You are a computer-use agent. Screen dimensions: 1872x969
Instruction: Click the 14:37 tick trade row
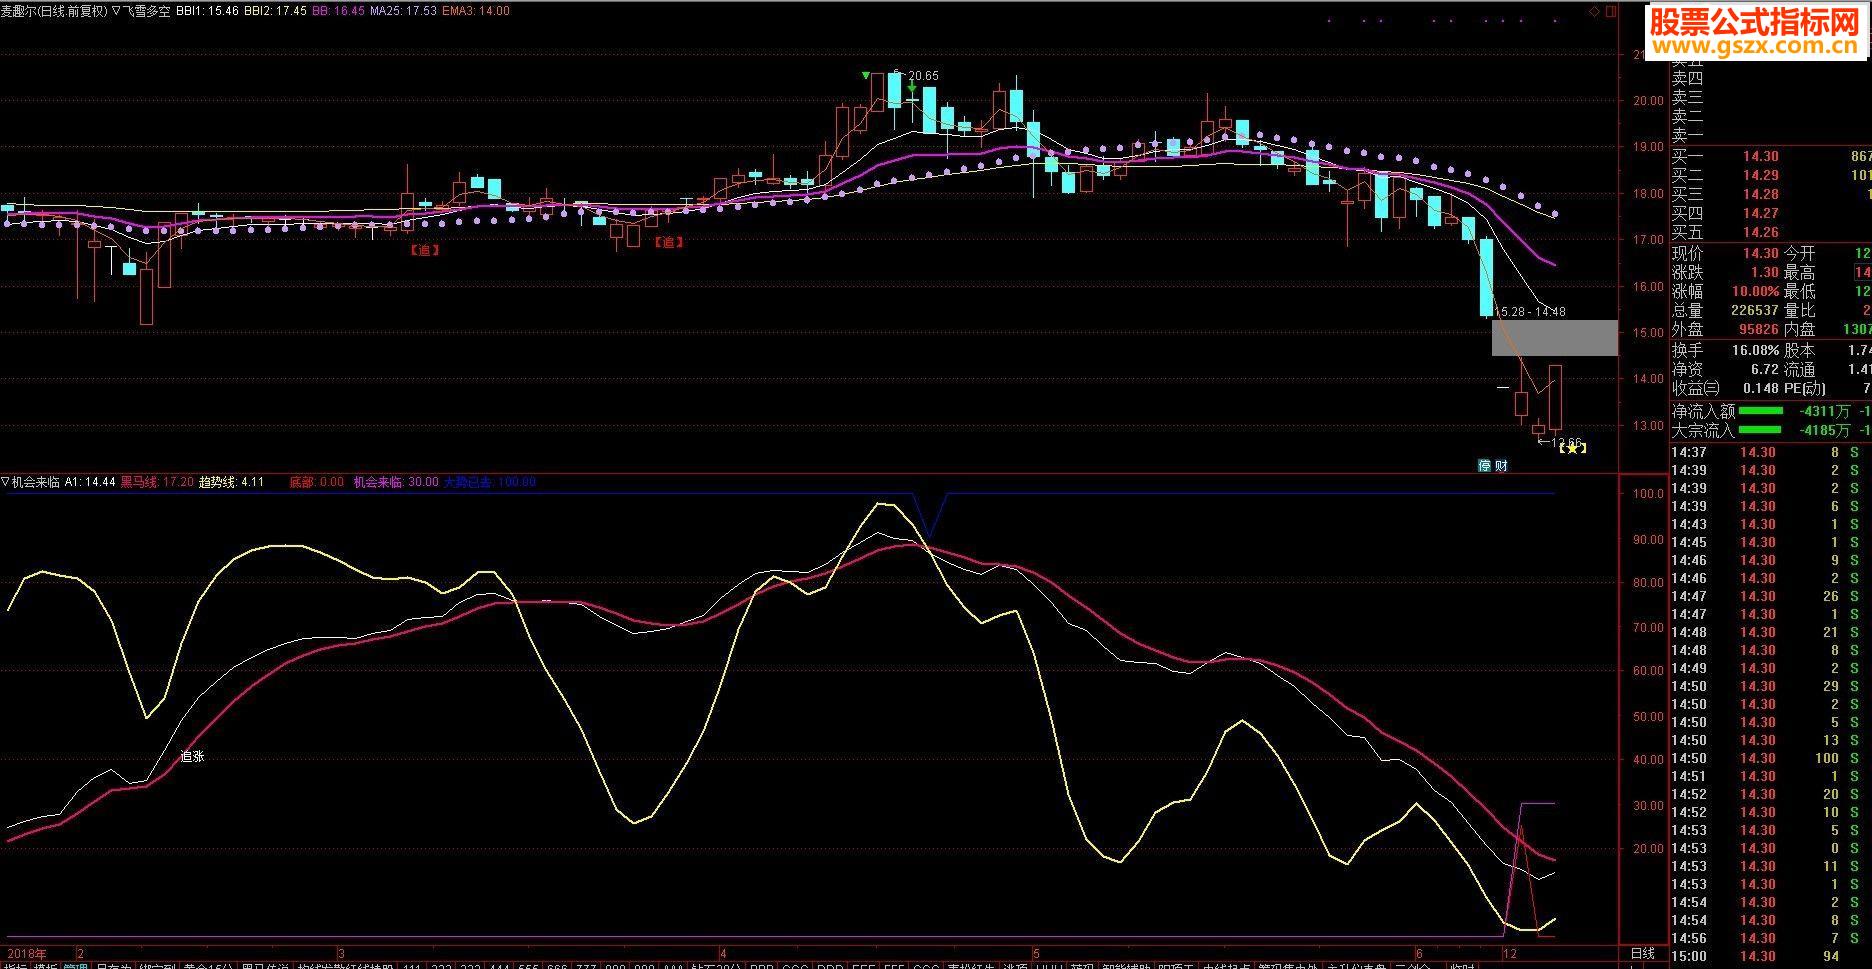coord(1771,452)
